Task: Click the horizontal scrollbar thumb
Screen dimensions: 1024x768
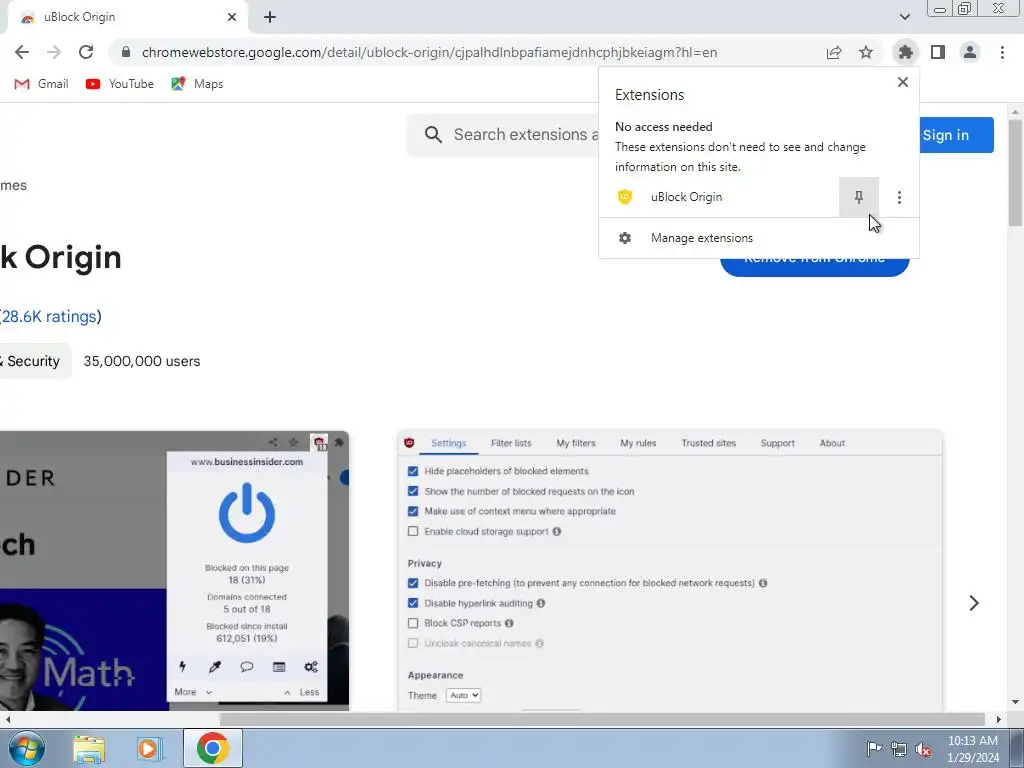Action: pyautogui.click(x=602, y=720)
